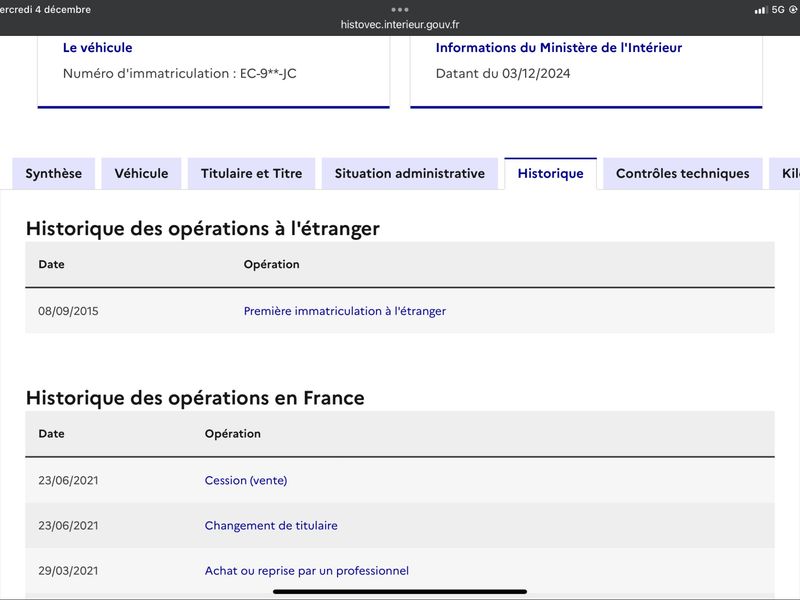Open the Synthèse tab
The image size is (800, 600).
coord(54,173)
